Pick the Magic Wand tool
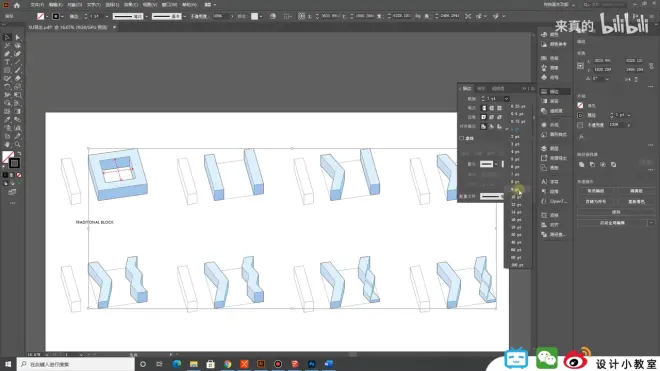Screen dimensions: 660x371 coord(7,45)
